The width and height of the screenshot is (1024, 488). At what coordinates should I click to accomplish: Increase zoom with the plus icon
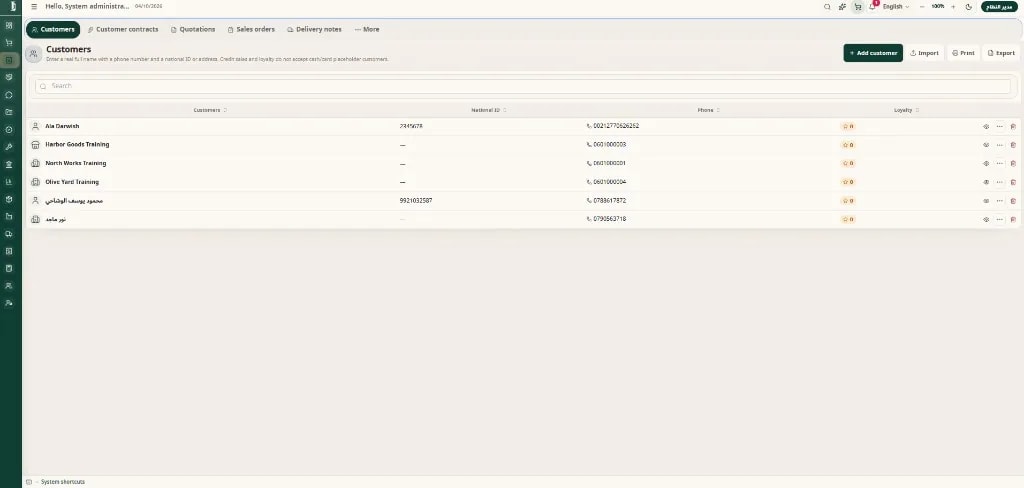[953, 7]
